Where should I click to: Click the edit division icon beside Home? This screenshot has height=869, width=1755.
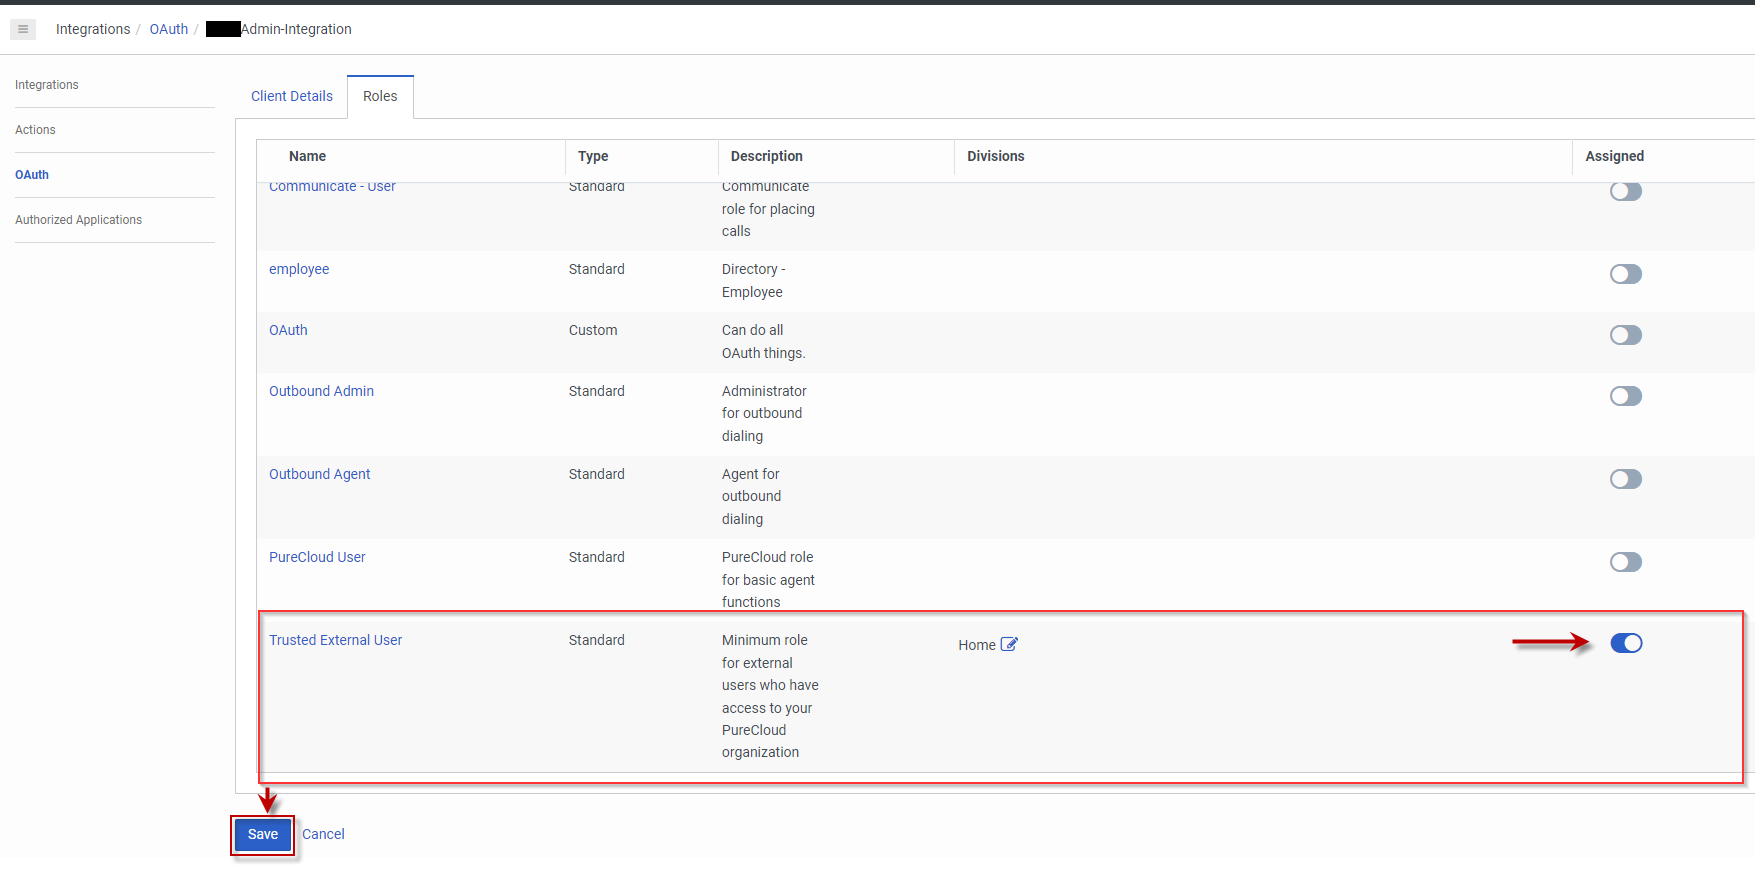pos(1009,645)
